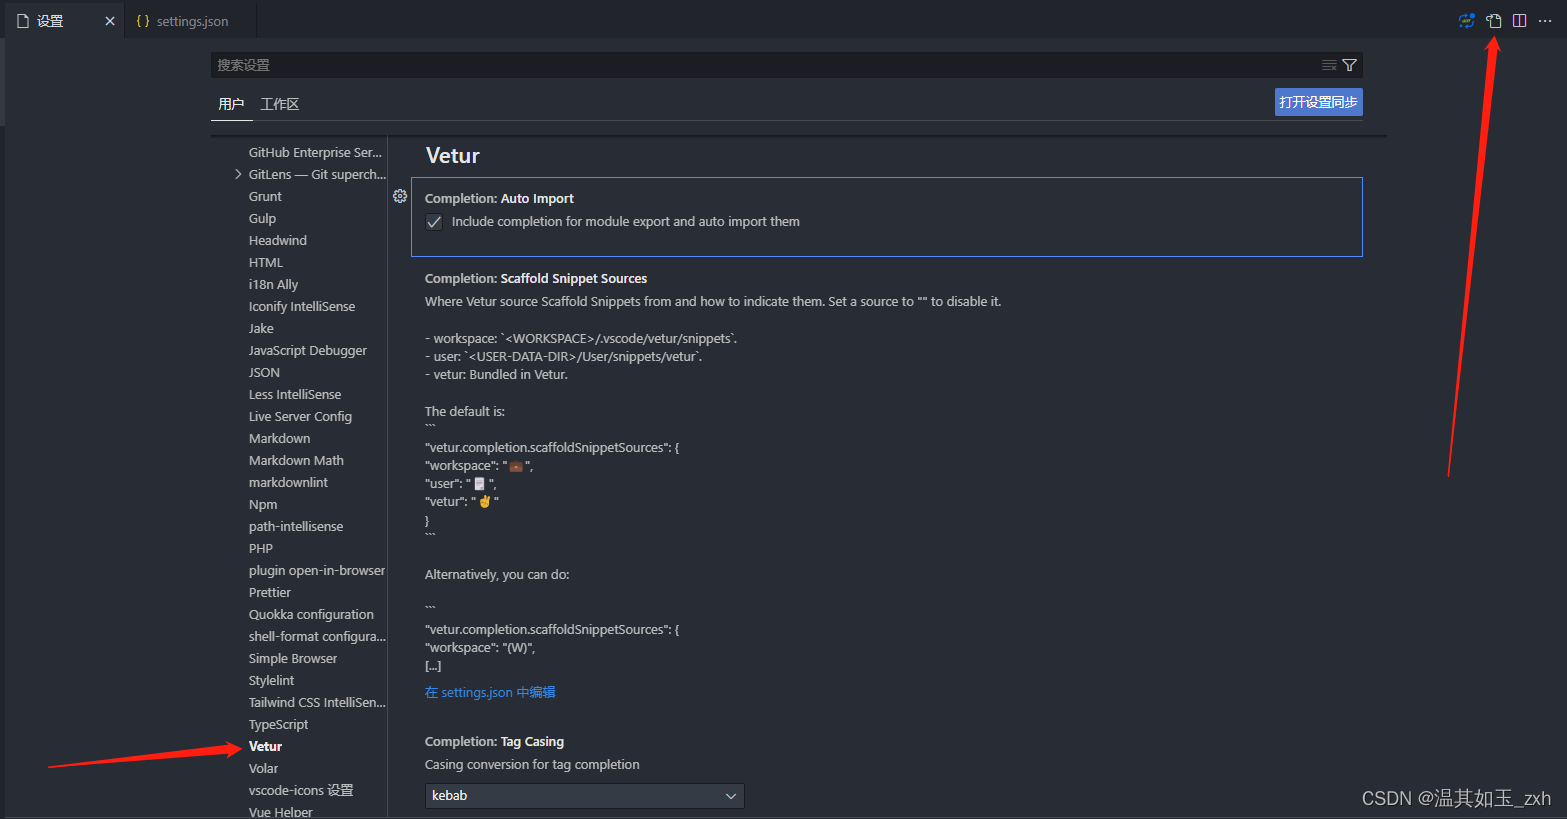
Task: Select Volar in the settings tree
Action: [263, 768]
